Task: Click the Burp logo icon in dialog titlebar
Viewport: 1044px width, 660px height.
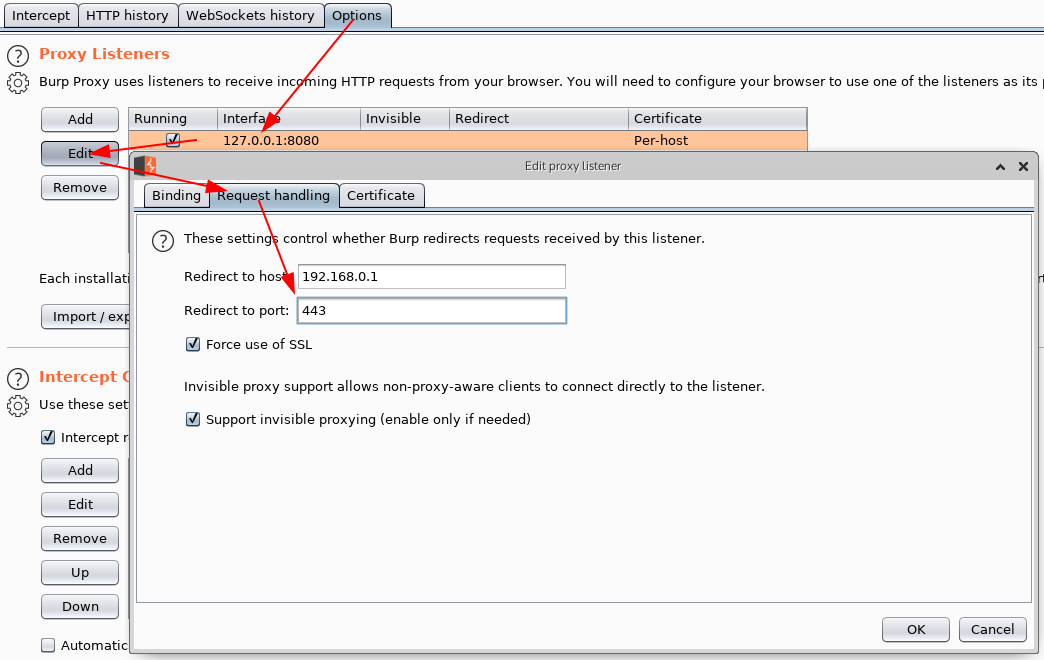Action: point(146,166)
